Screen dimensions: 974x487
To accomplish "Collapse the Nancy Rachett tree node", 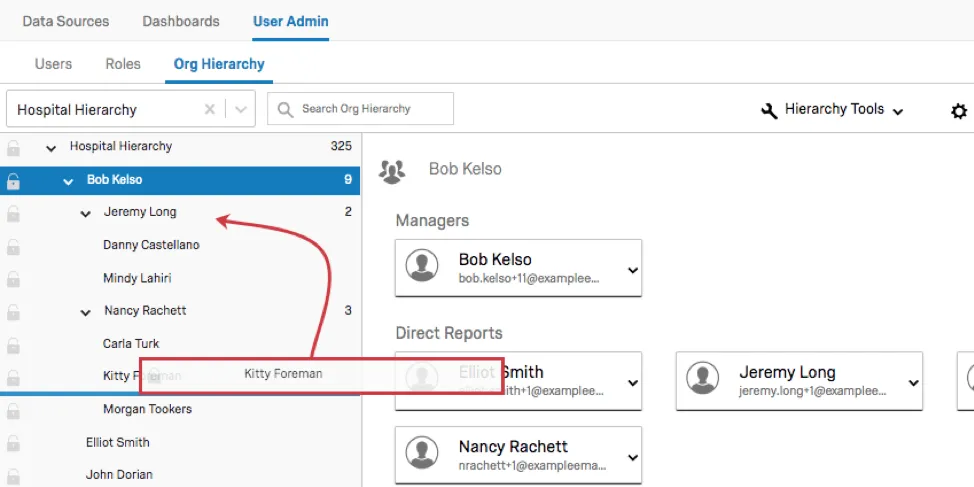I will (86, 312).
